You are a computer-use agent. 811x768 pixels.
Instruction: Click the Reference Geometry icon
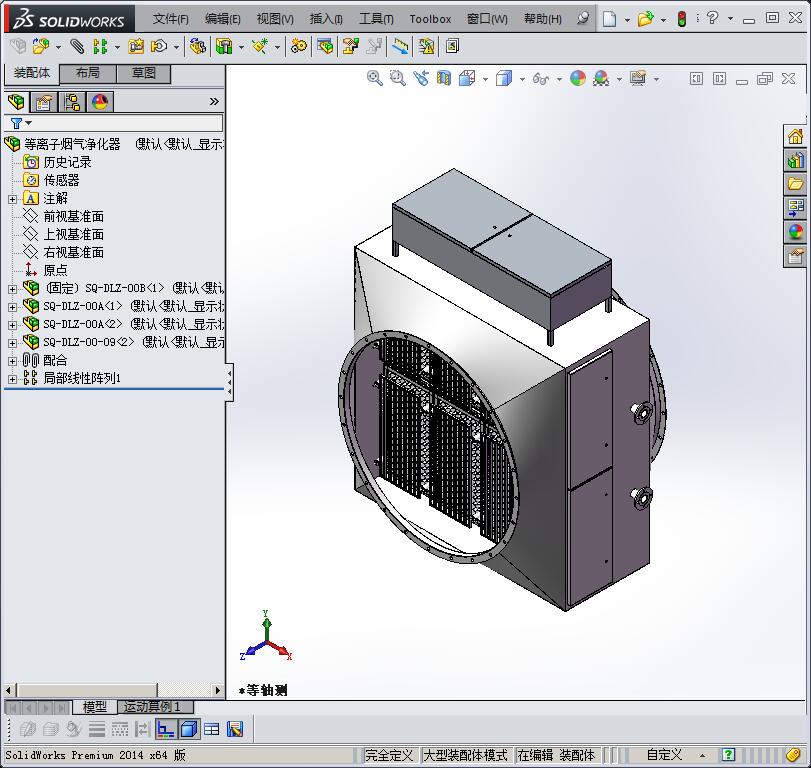(x=260, y=47)
